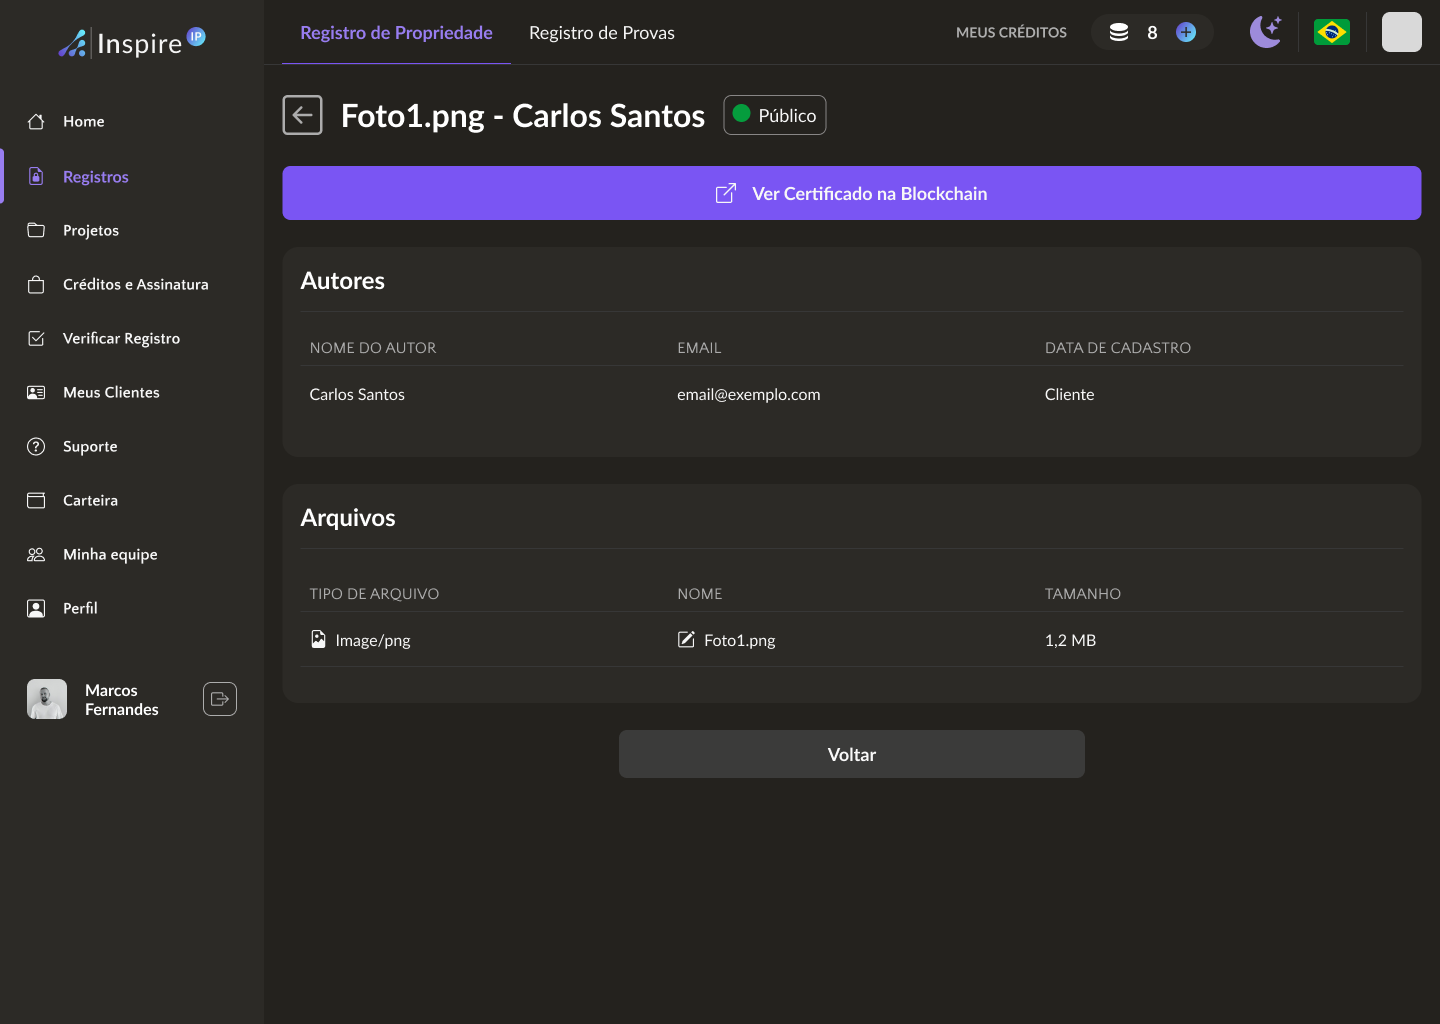Click author name Carlos Santos in table

357,394
